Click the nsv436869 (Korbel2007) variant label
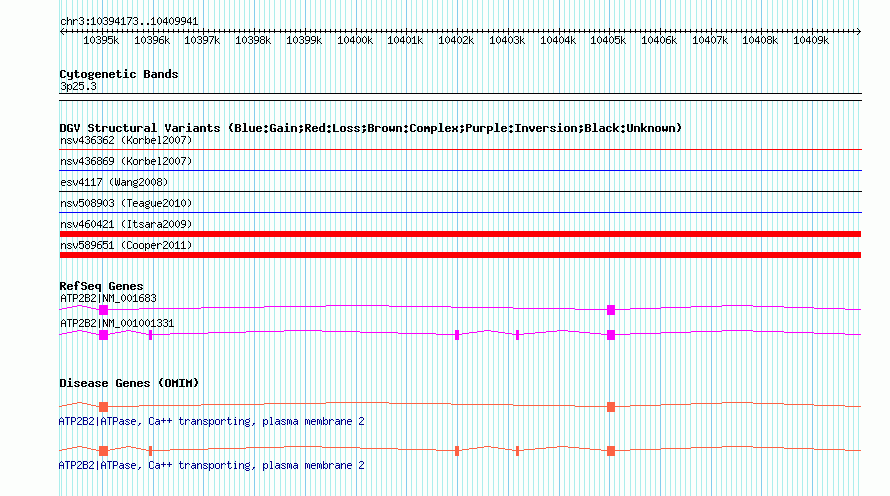 coord(126,161)
